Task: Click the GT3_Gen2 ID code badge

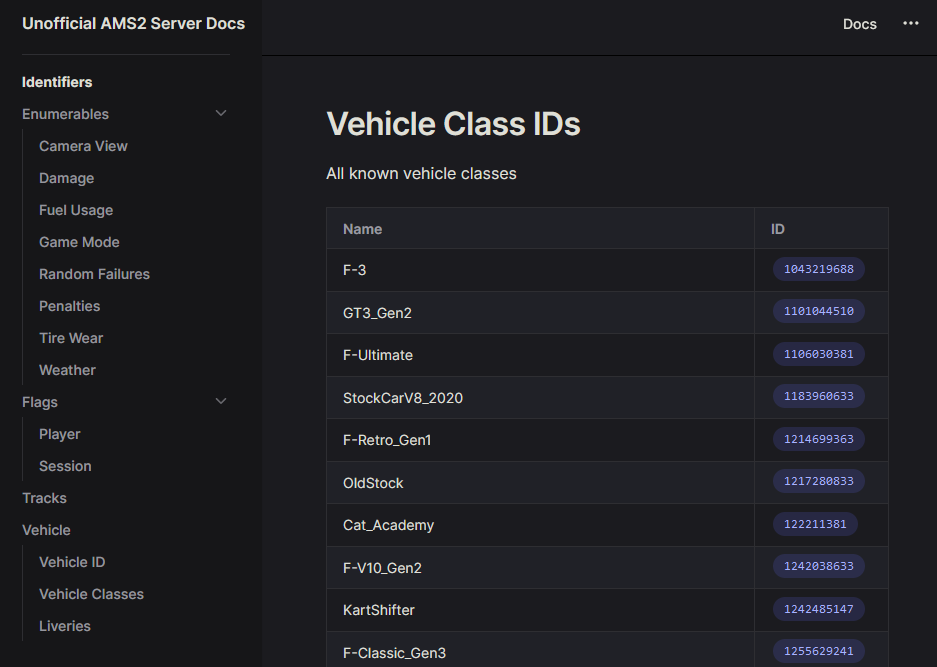Action: point(818,312)
